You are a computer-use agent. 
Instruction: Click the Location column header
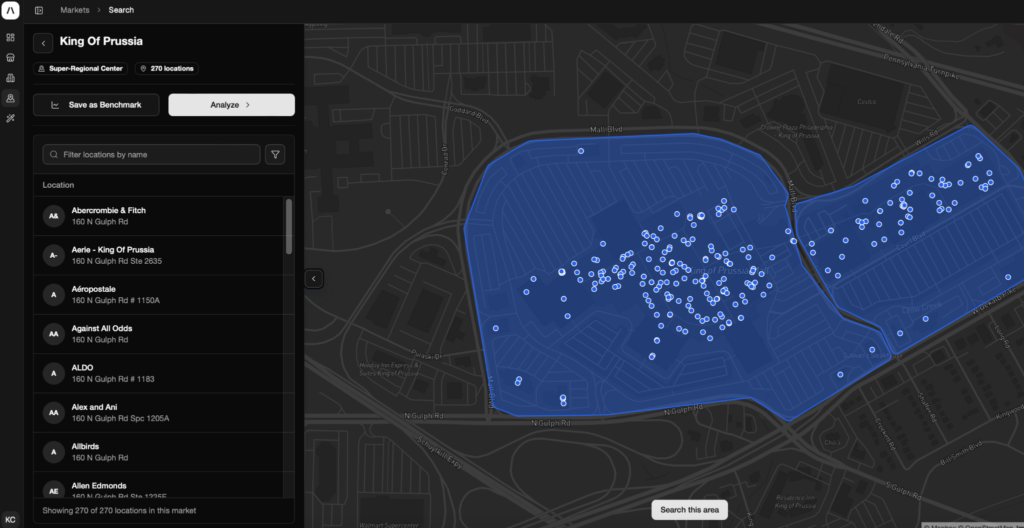[x=58, y=185]
